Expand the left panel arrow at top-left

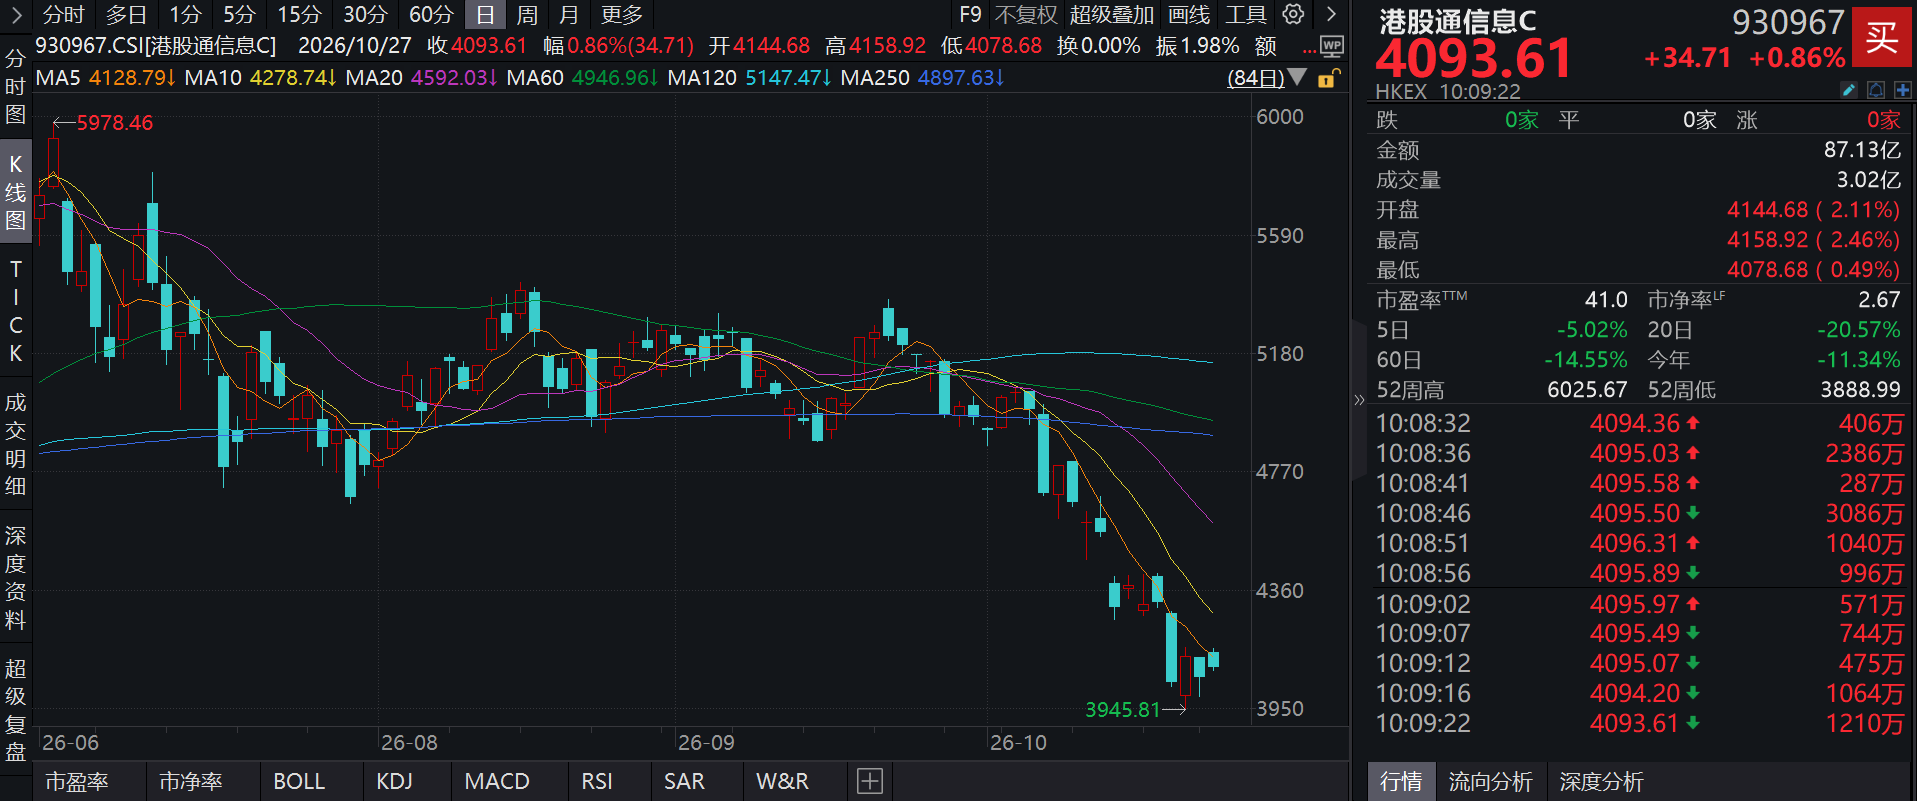tap(15, 14)
